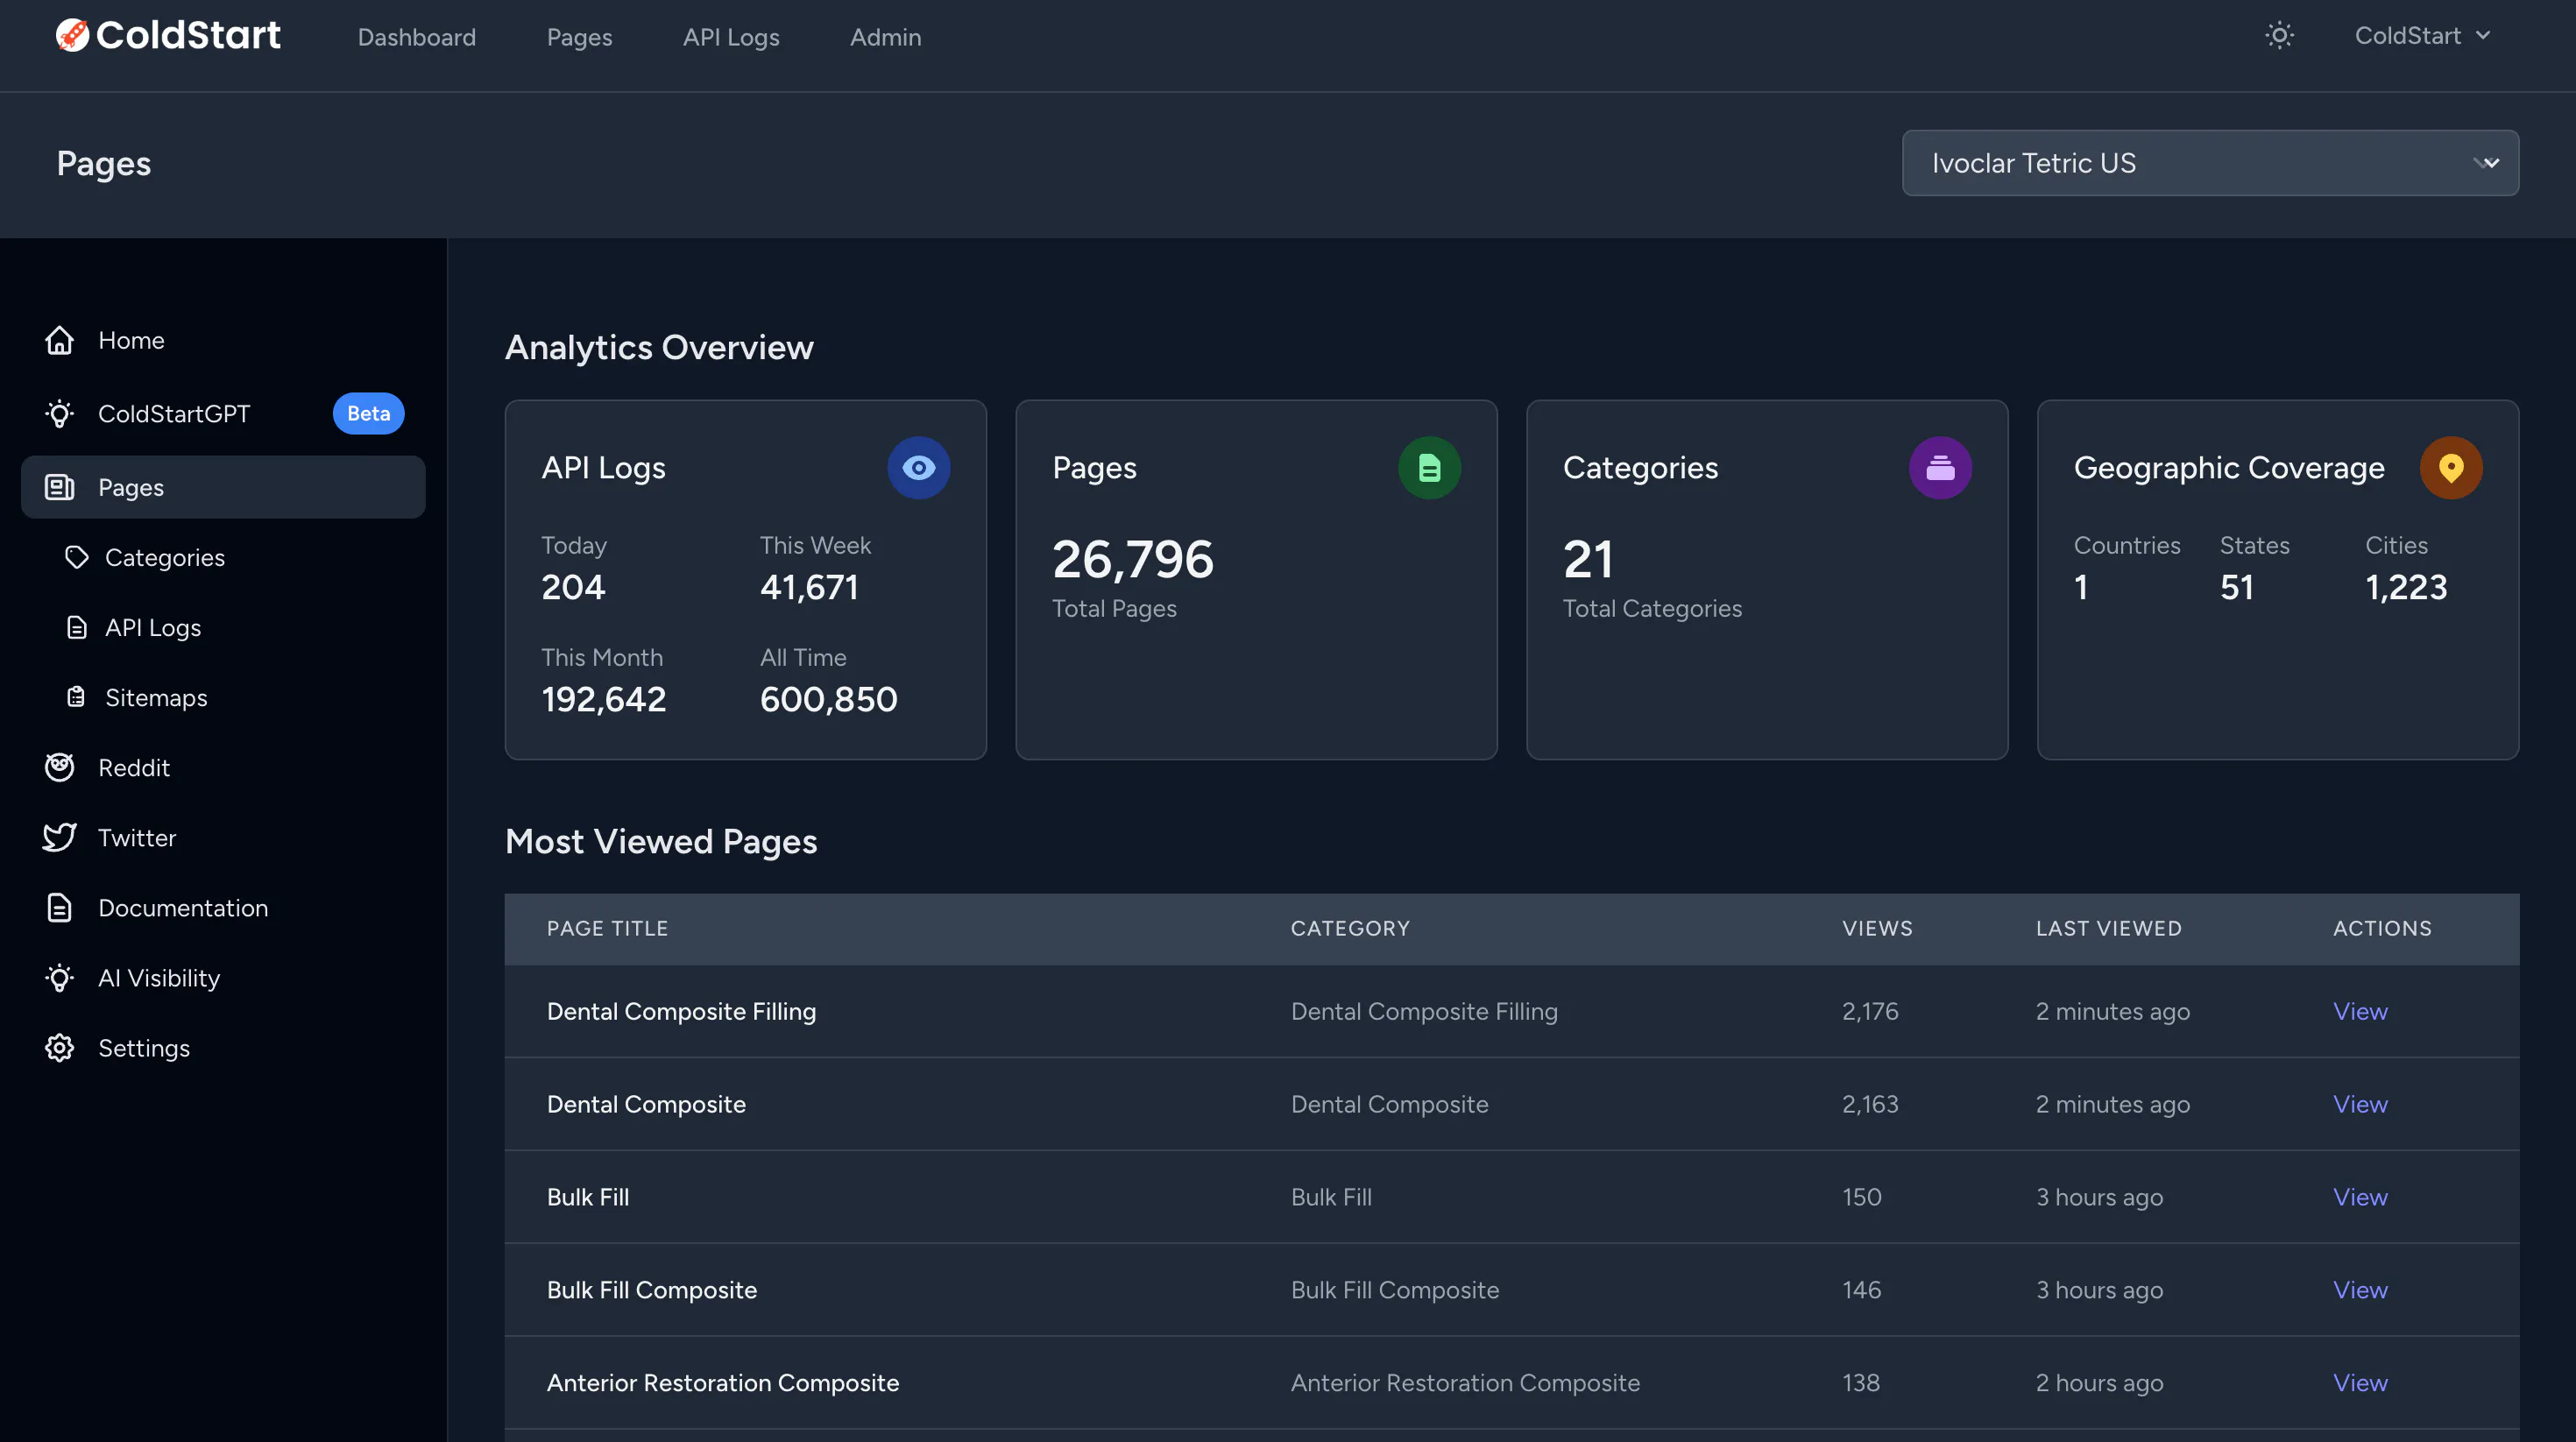The image size is (2576, 1442).
Task: Toggle light/dark theme with sun icon
Action: tap(2279, 36)
